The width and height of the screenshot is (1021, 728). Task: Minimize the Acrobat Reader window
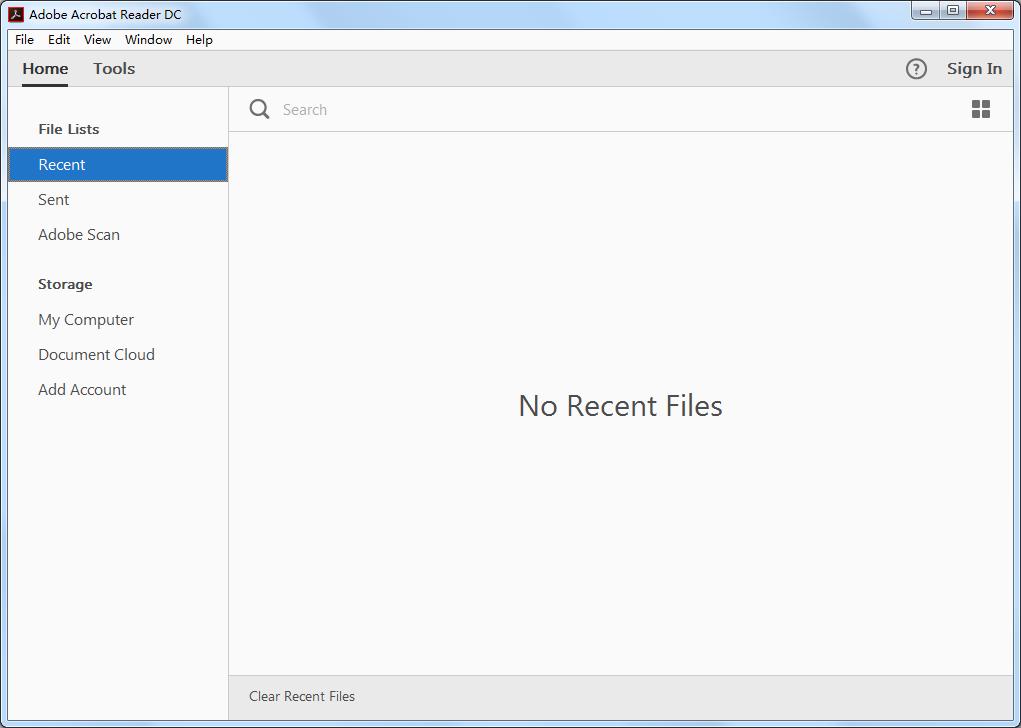925,11
